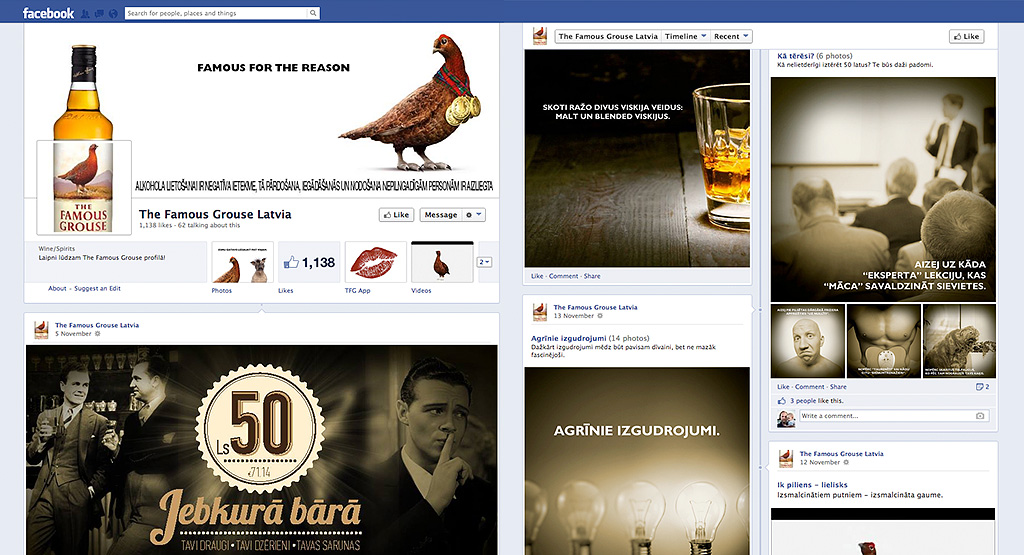Open the grouse with medals cover photo
Image resolution: width=1024 pixels, height=555 pixels.
(261, 111)
